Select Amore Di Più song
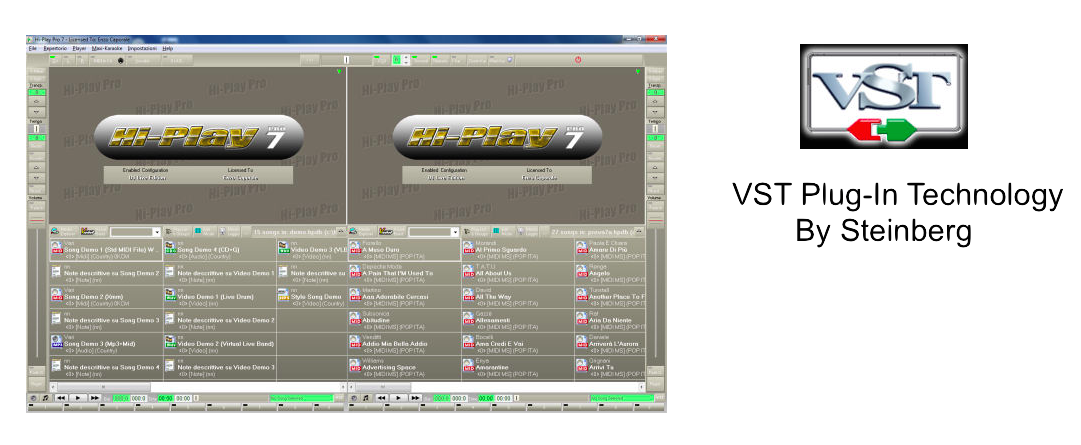The height and width of the screenshot is (445, 1081). [609, 250]
